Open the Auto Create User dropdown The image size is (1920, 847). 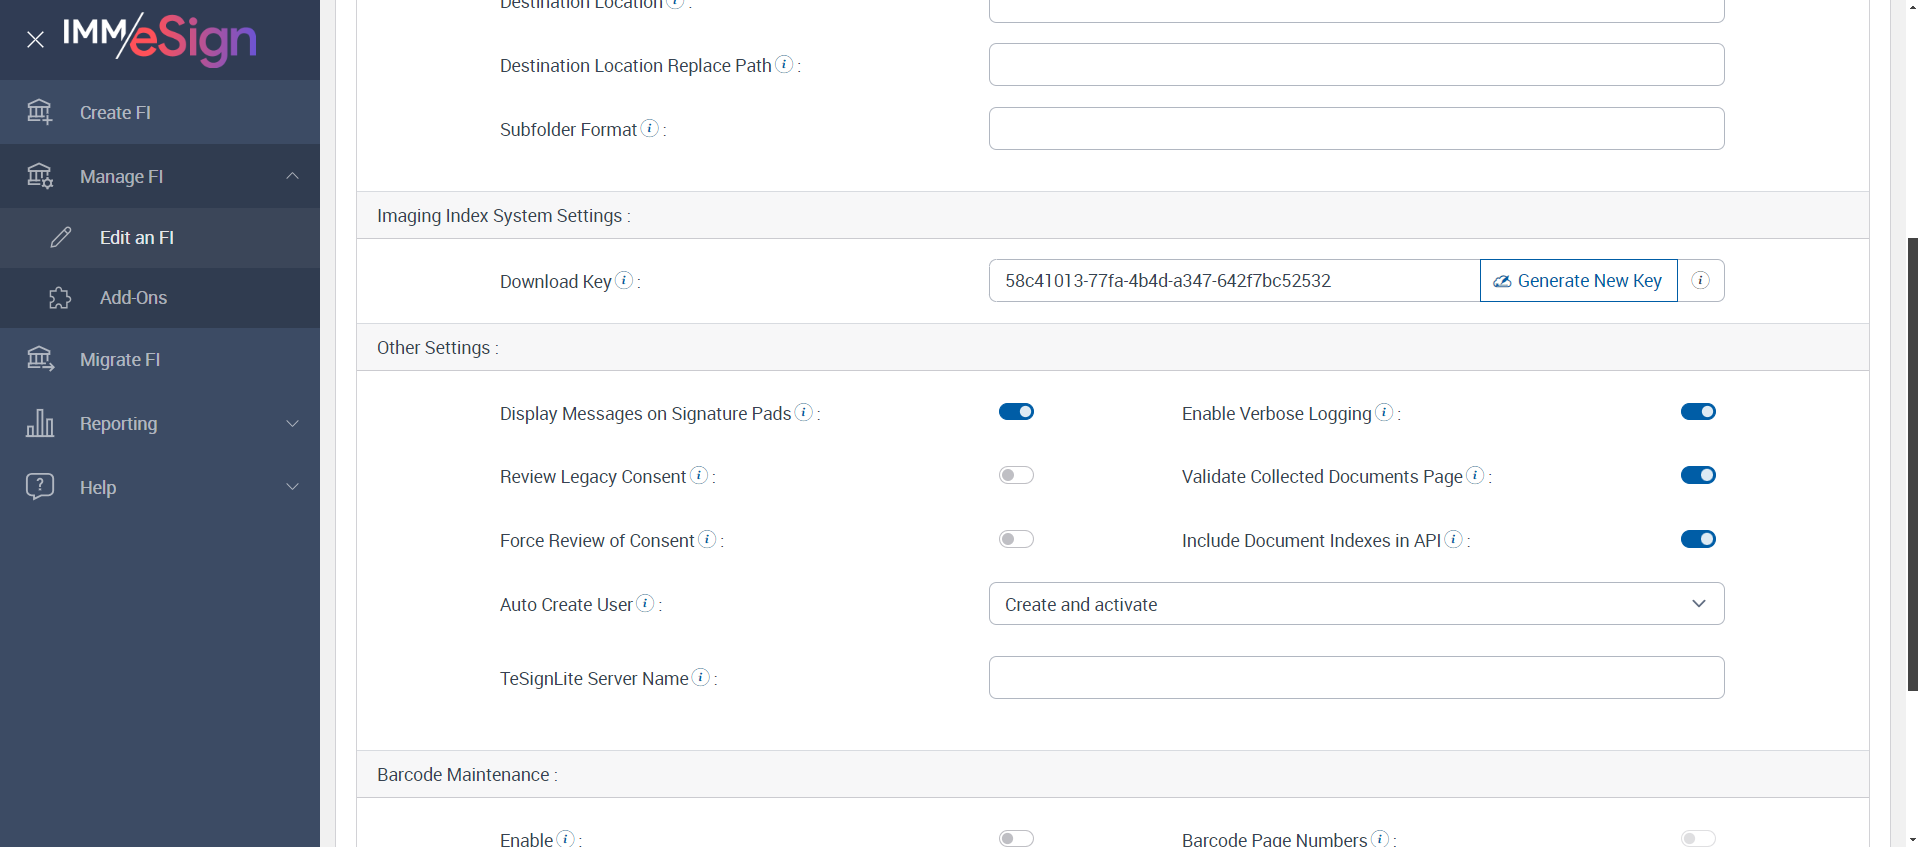pyautogui.click(x=1356, y=604)
